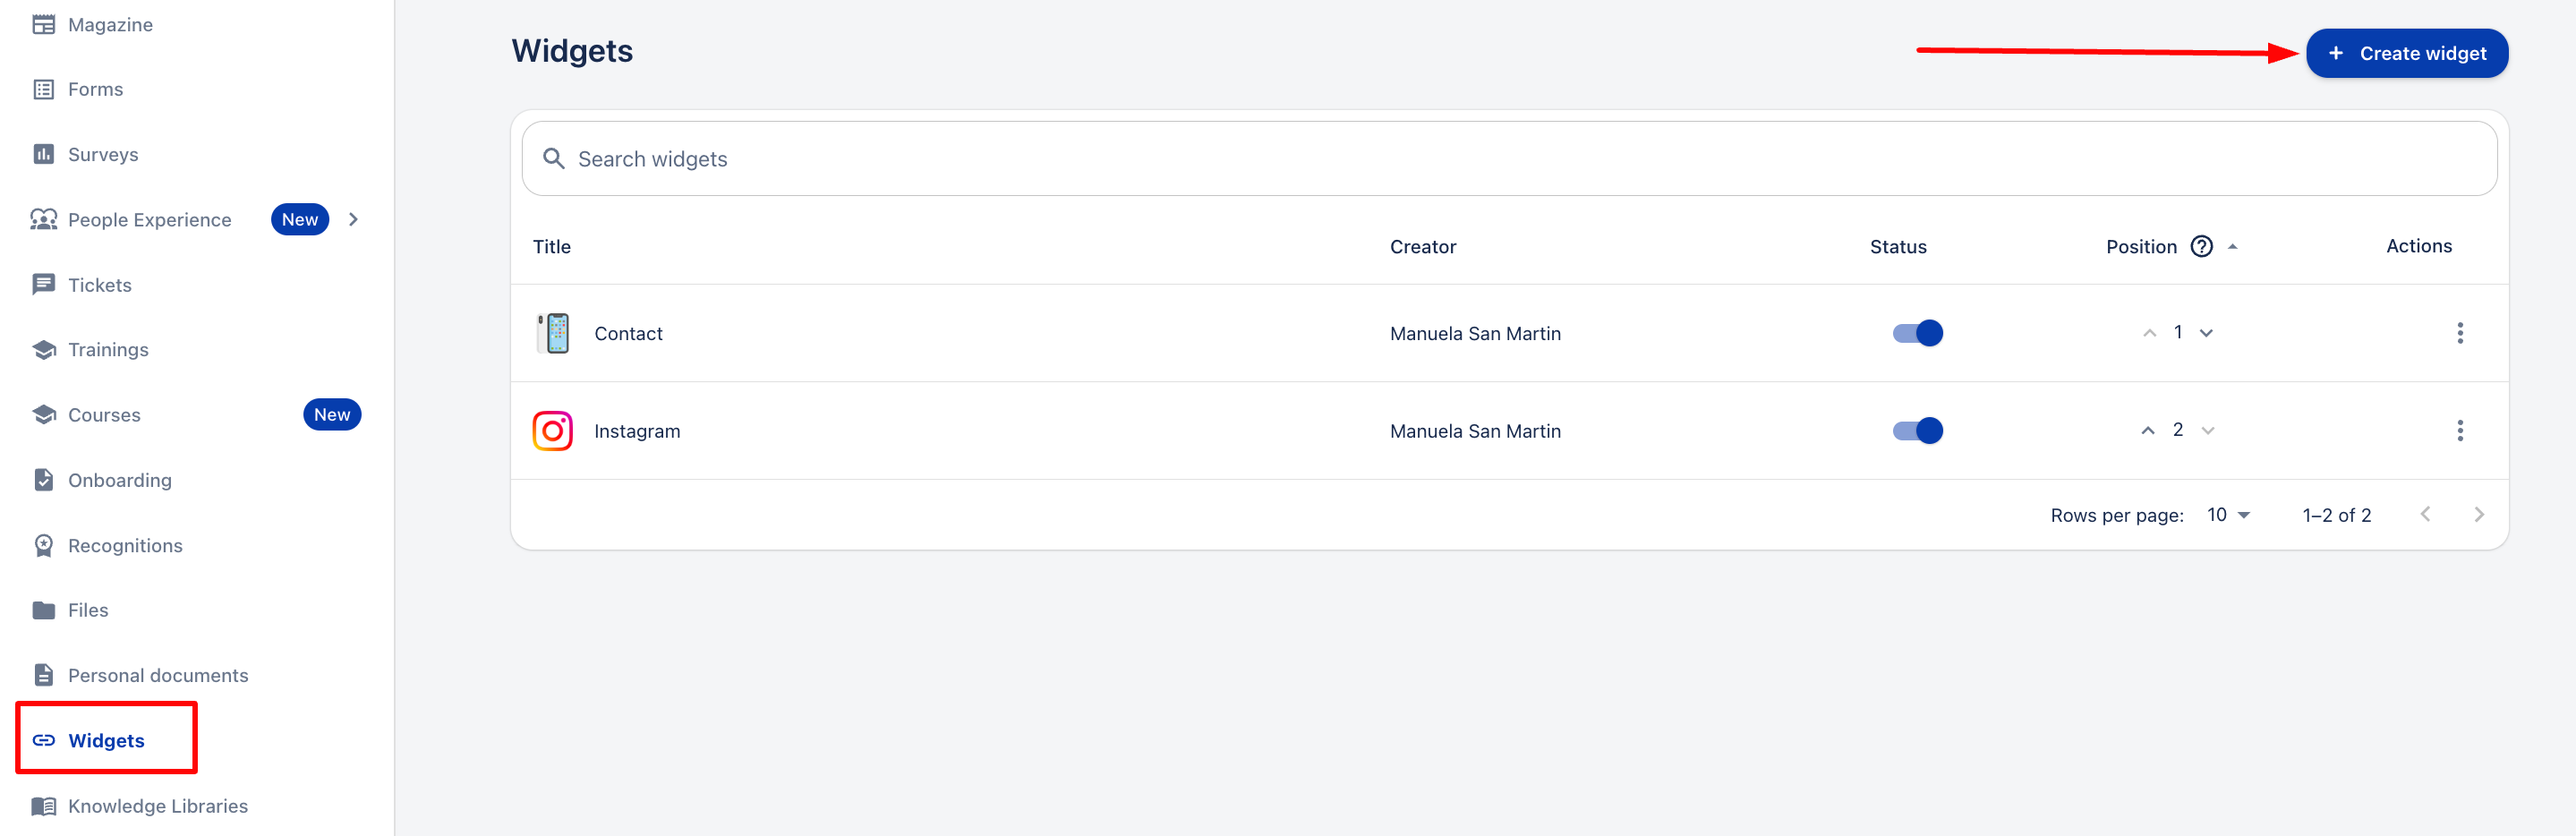The width and height of the screenshot is (2576, 836).
Task: Expand the People Experience submenu chevron
Action: point(353,220)
